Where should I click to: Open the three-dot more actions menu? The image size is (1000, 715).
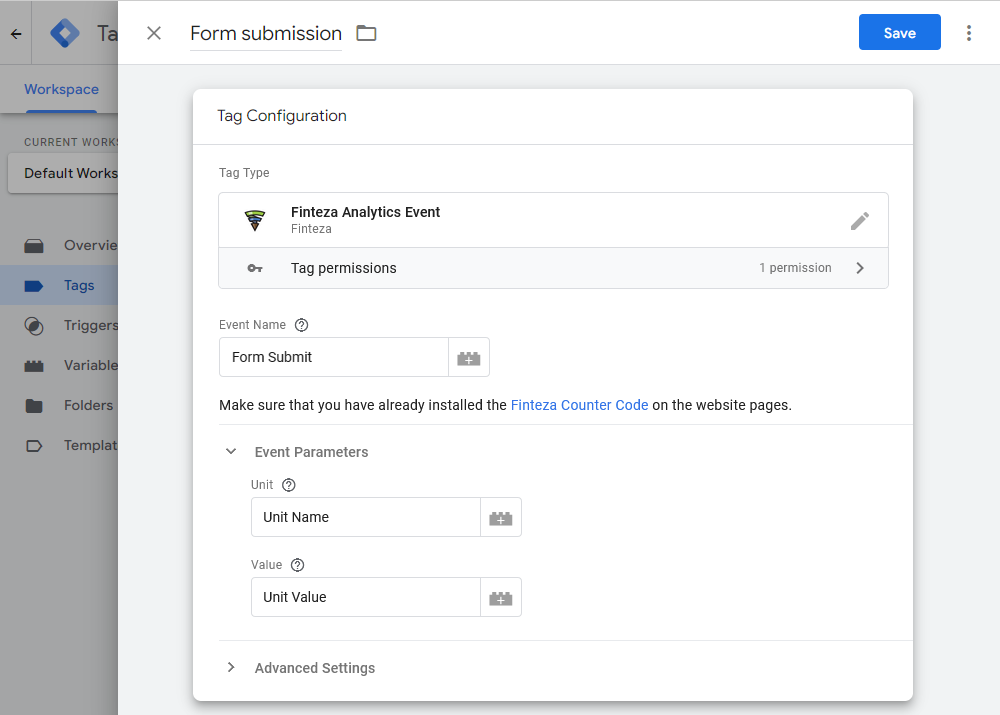[x=969, y=33]
